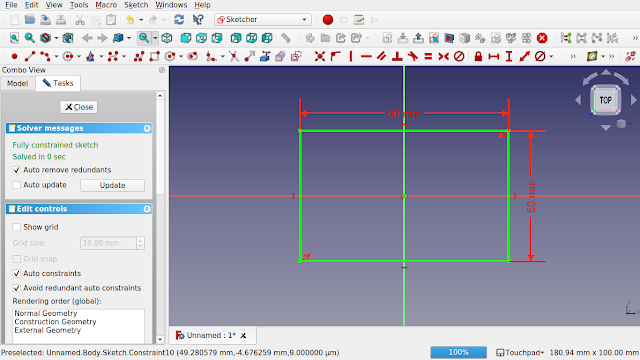Apply vertical constraint

(x=351, y=56)
